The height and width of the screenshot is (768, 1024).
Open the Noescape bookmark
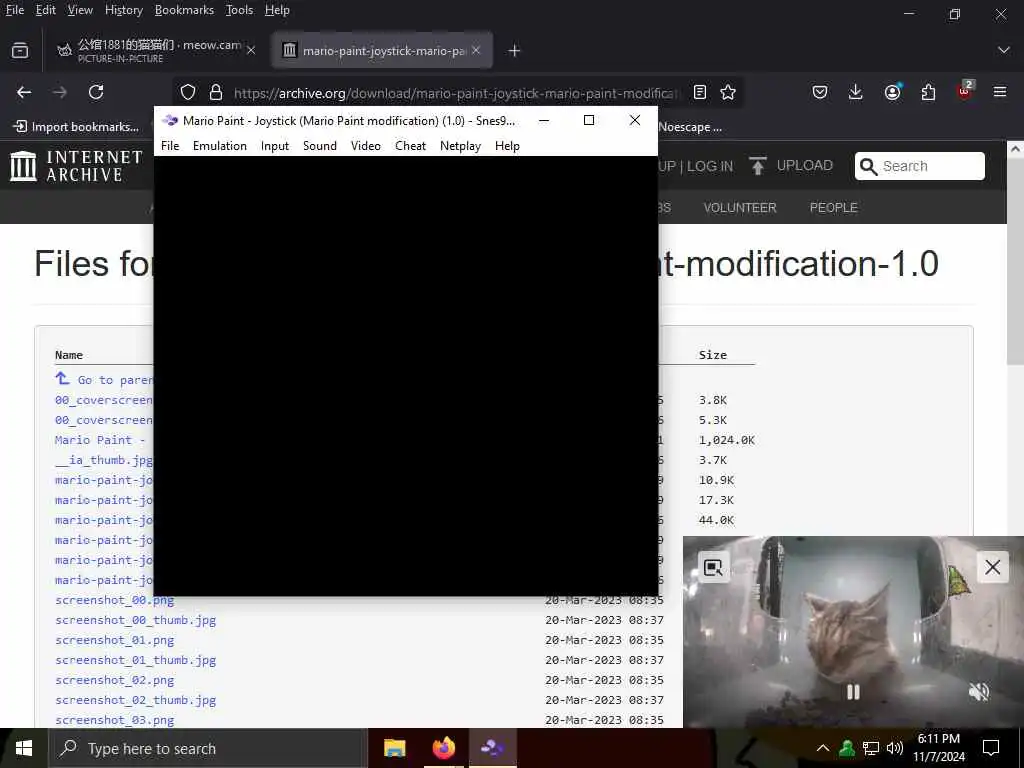point(690,127)
